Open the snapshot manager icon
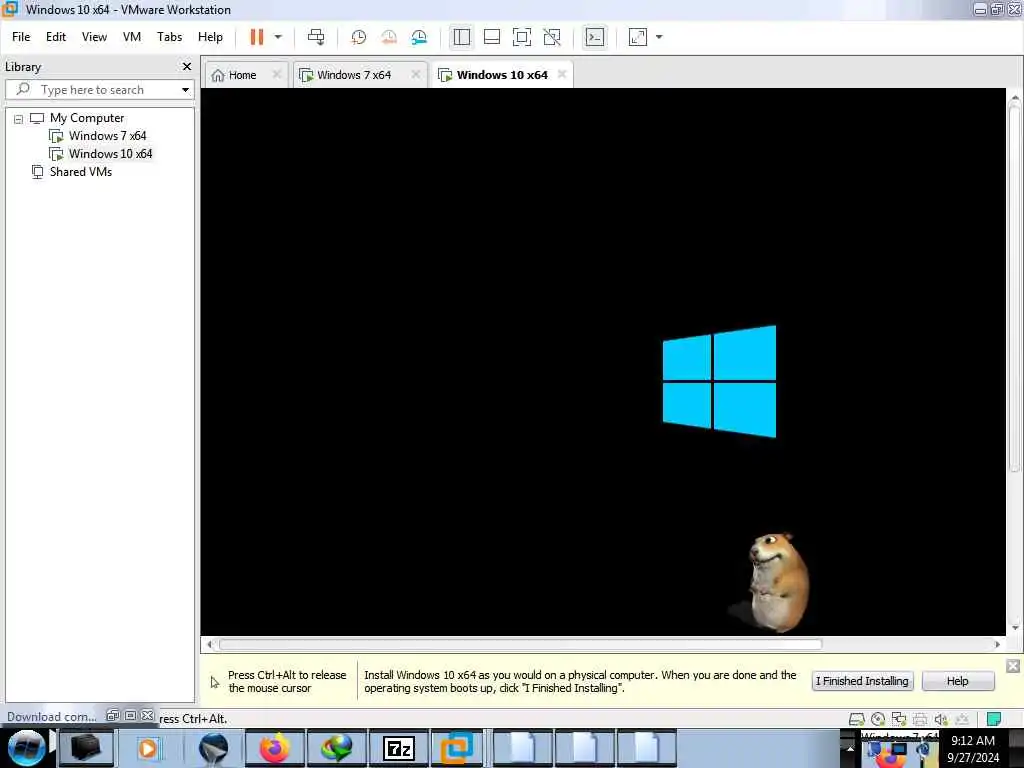Image resolution: width=1024 pixels, height=768 pixels. pos(419,37)
